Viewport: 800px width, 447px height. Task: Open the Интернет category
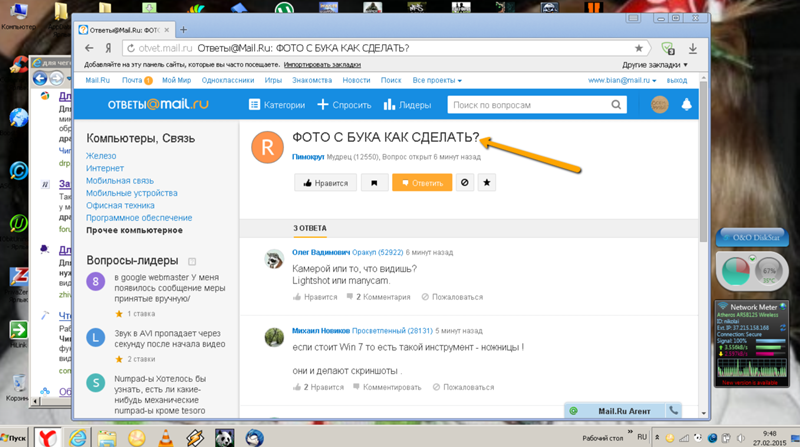[x=105, y=168]
